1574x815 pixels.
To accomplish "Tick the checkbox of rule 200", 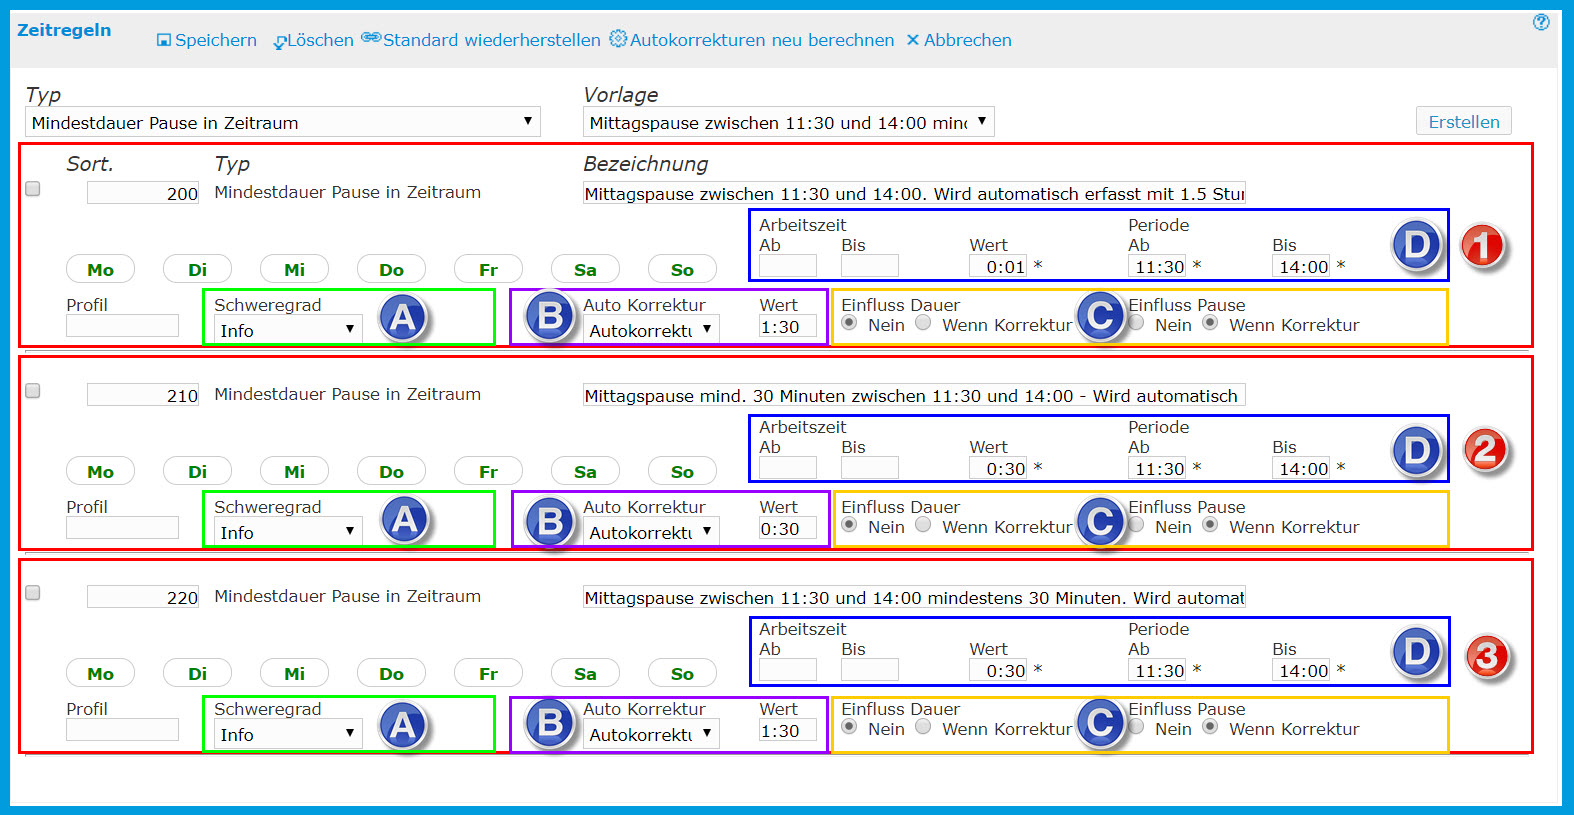I will click(x=33, y=189).
